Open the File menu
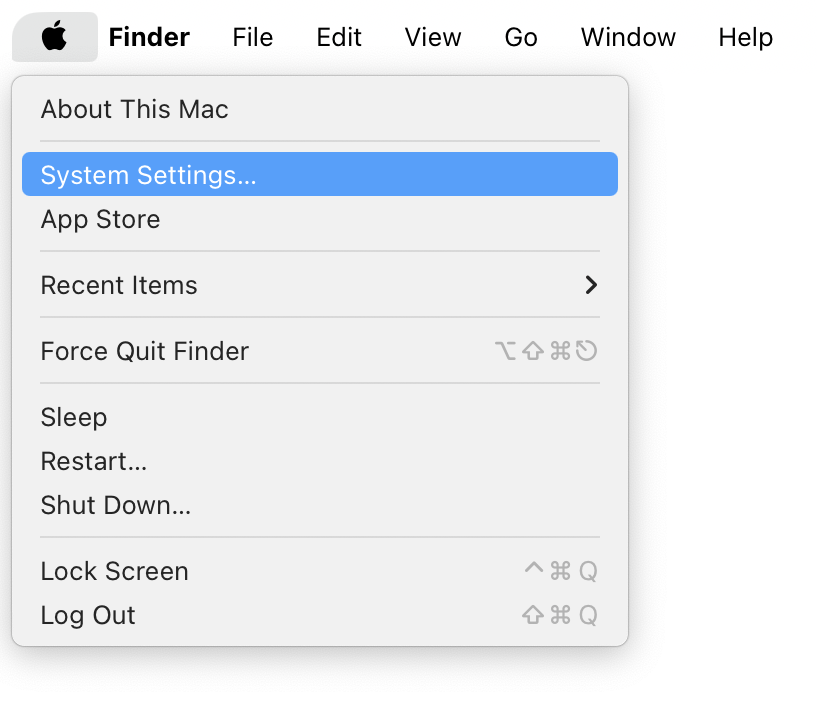The width and height of the screenshot is (817, 711). pos(252,38)
